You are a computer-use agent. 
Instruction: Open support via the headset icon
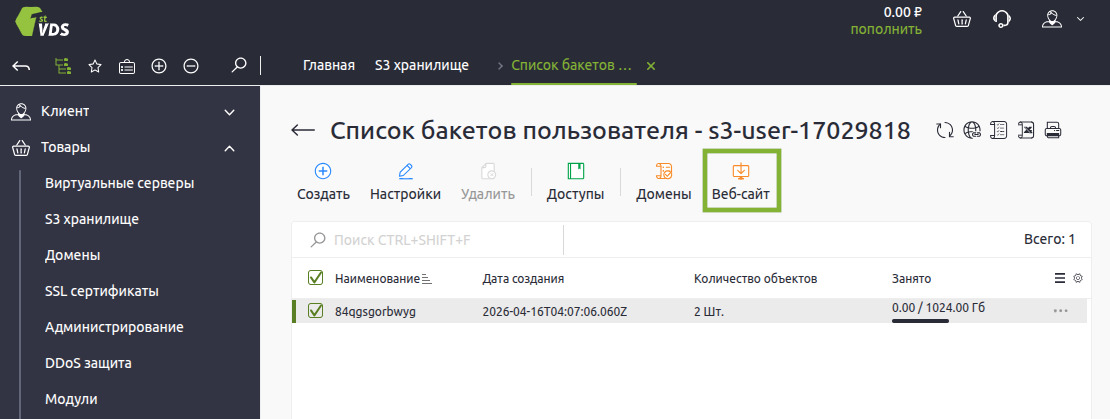[x=1000, y=20]
